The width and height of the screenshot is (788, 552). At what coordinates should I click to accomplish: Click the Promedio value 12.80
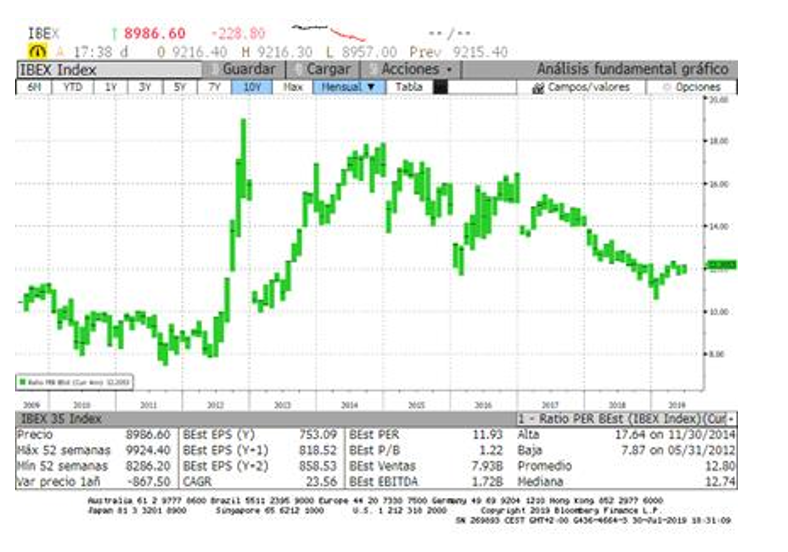tap(721, 466)
